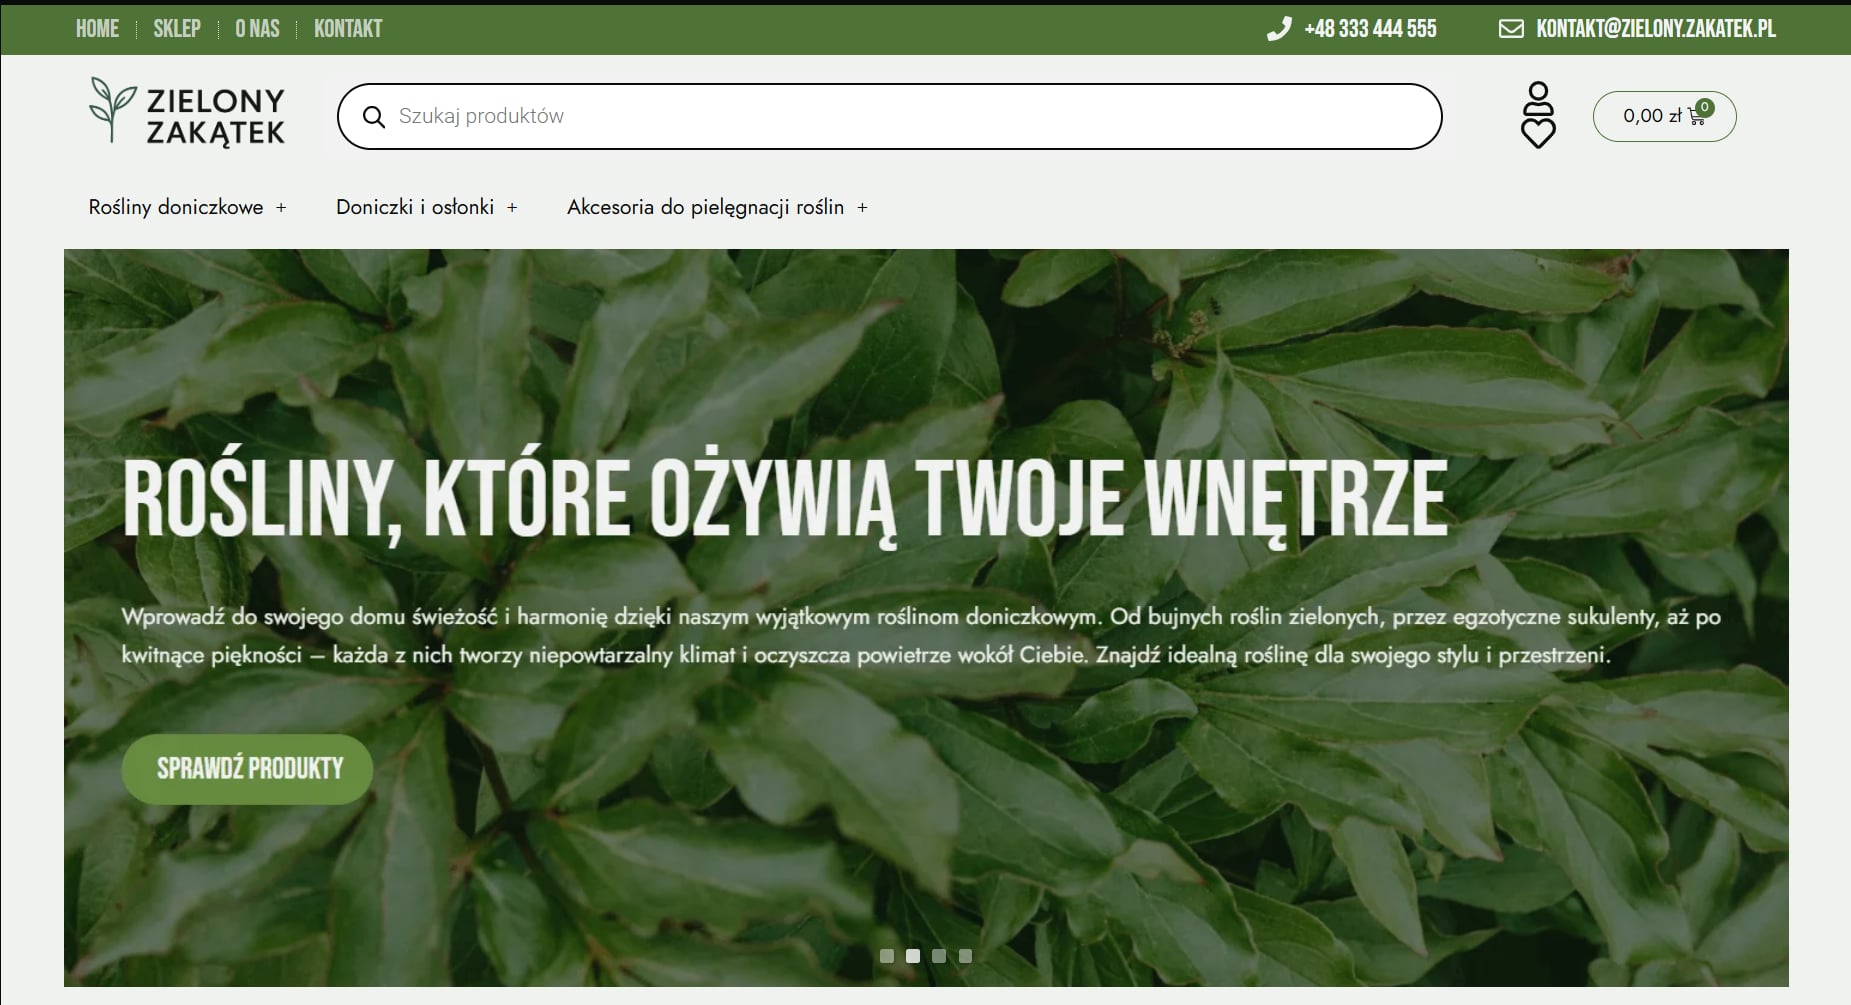Click the kontakt@zielony.zakatek.pl email link

[1656, 29]
